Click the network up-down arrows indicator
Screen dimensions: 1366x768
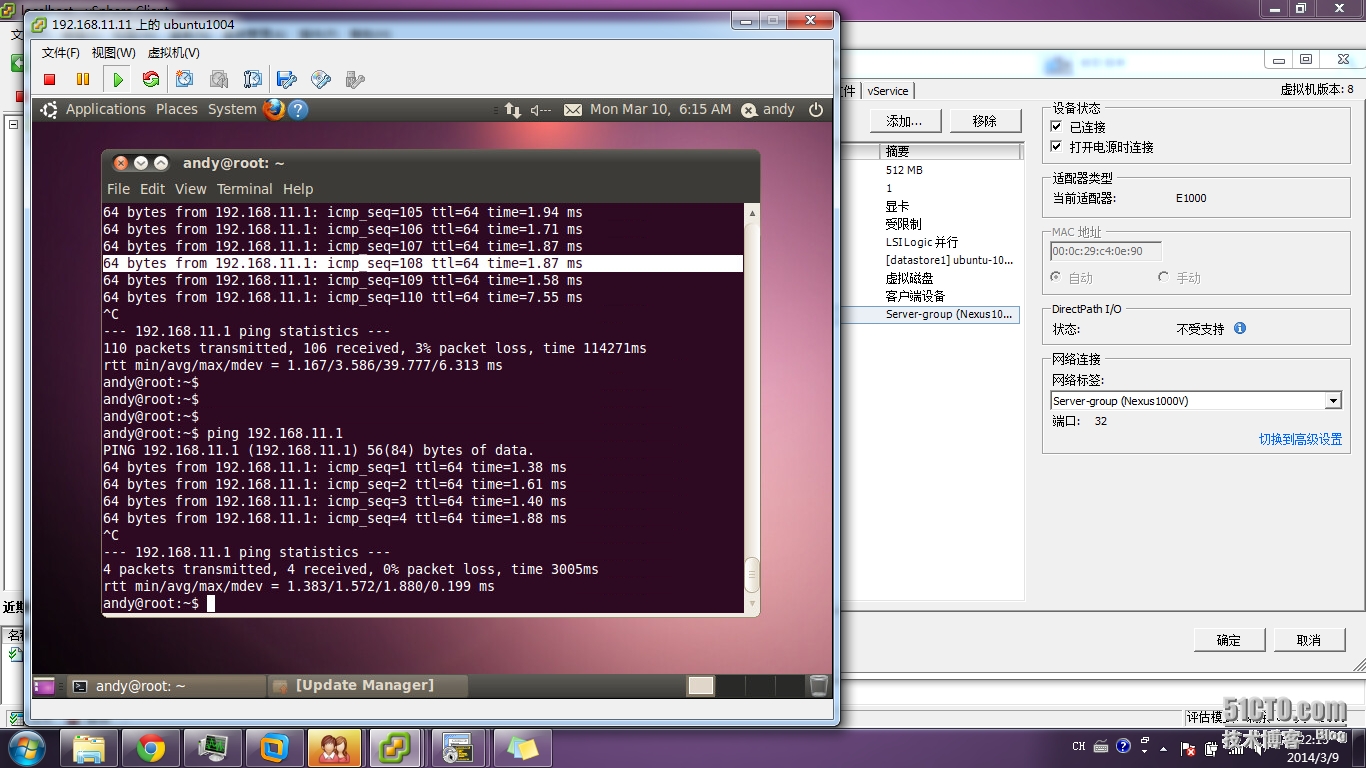513,110
